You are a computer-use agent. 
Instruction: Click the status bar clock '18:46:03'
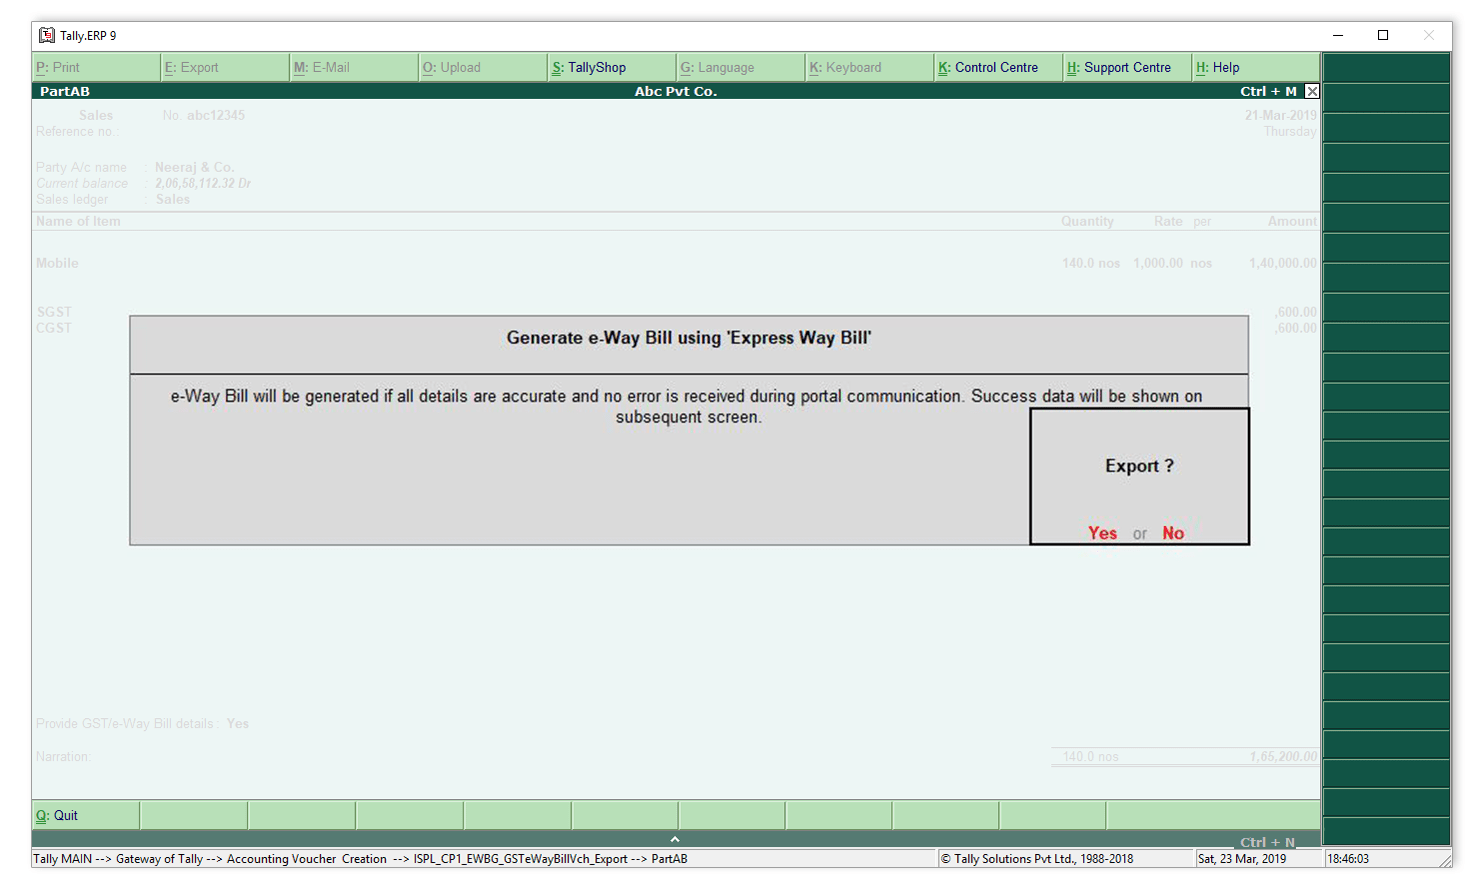pyautogui.click(x=1348, y=858)
